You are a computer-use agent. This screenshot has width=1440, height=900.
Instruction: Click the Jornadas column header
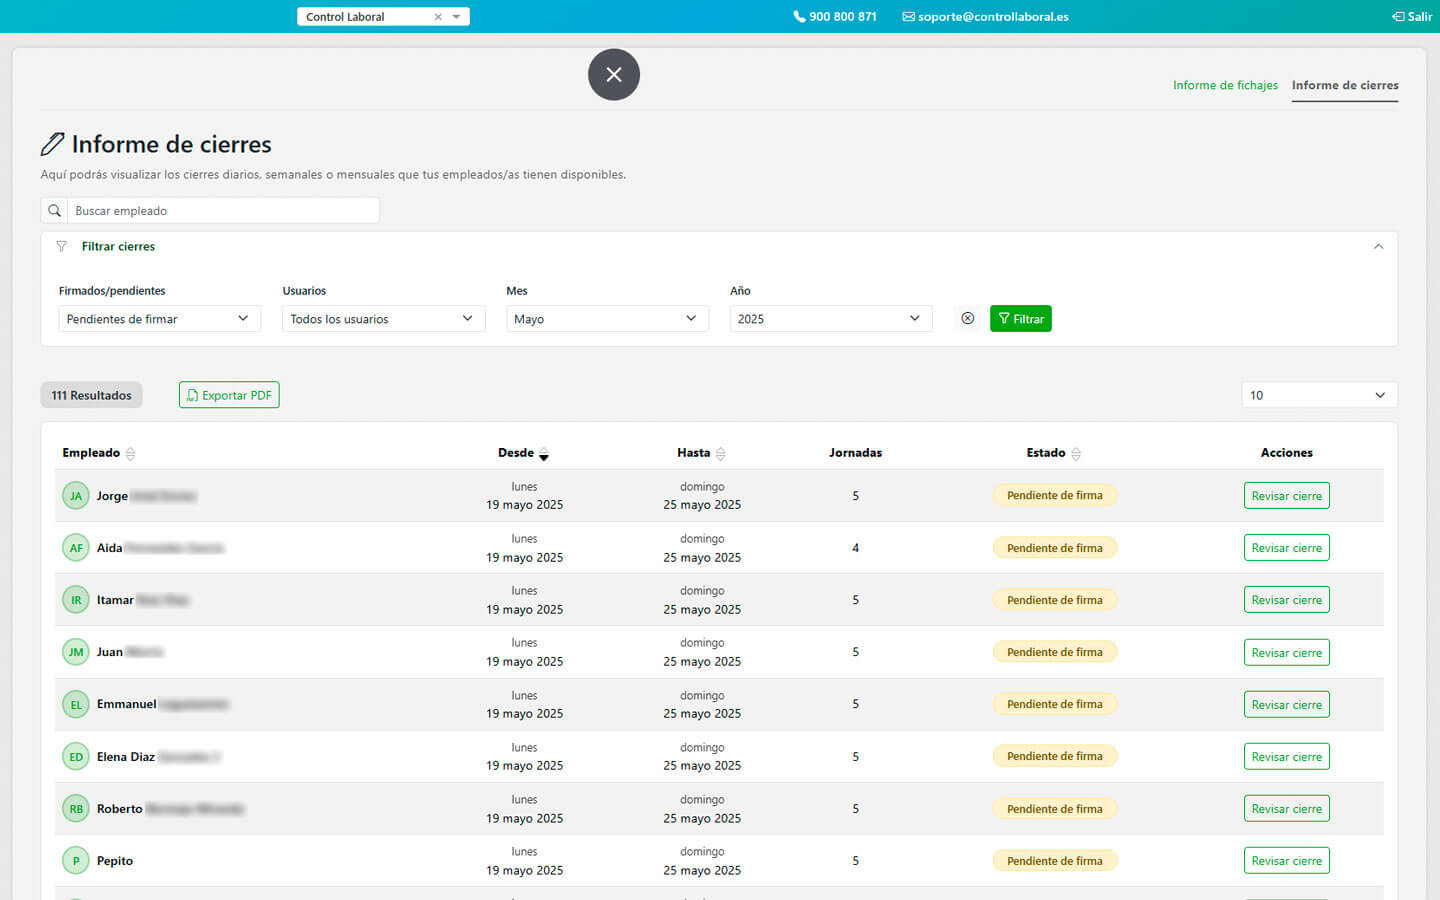(x=855, y=453)
